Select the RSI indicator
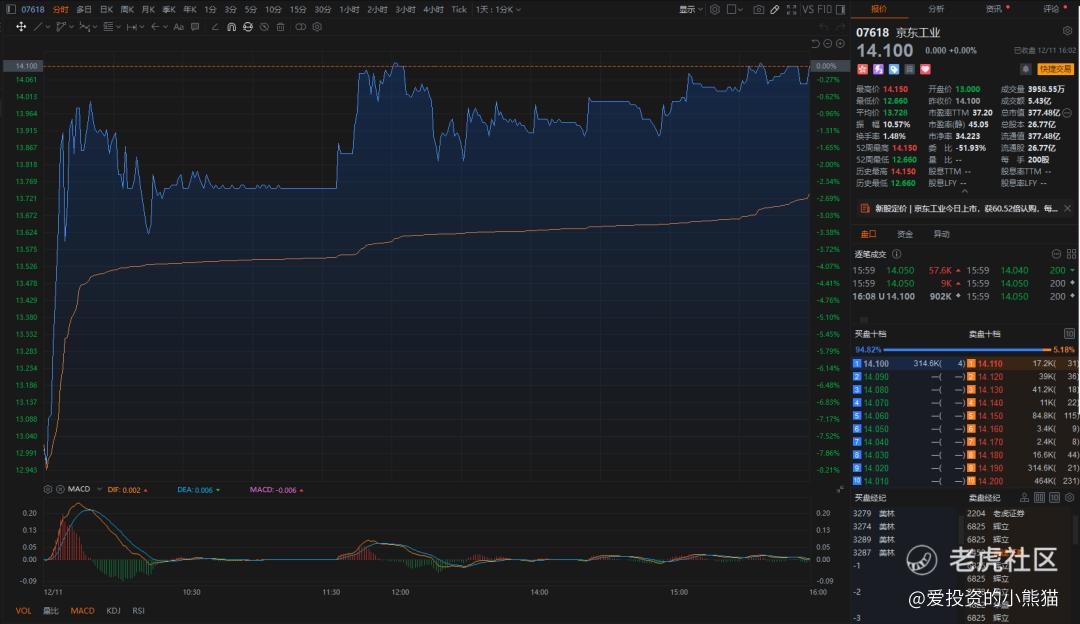The width and height of the screenshot is (1080, 624). pos(138,611)
